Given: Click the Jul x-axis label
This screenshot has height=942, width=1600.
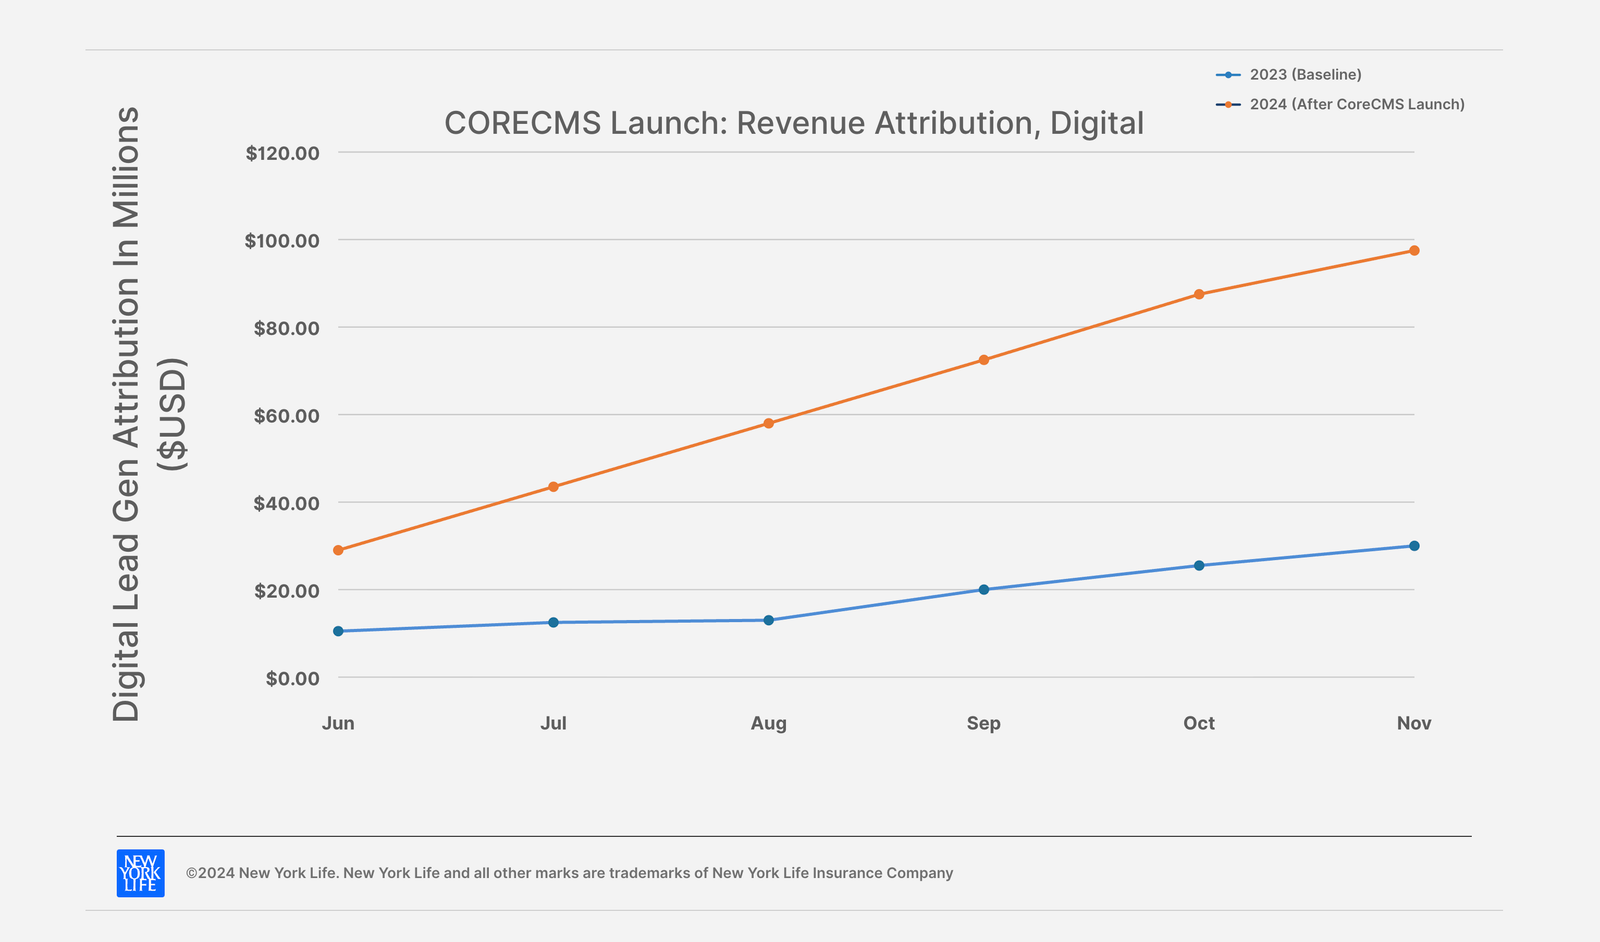Looking at the screenshot, I should point(553,723).
